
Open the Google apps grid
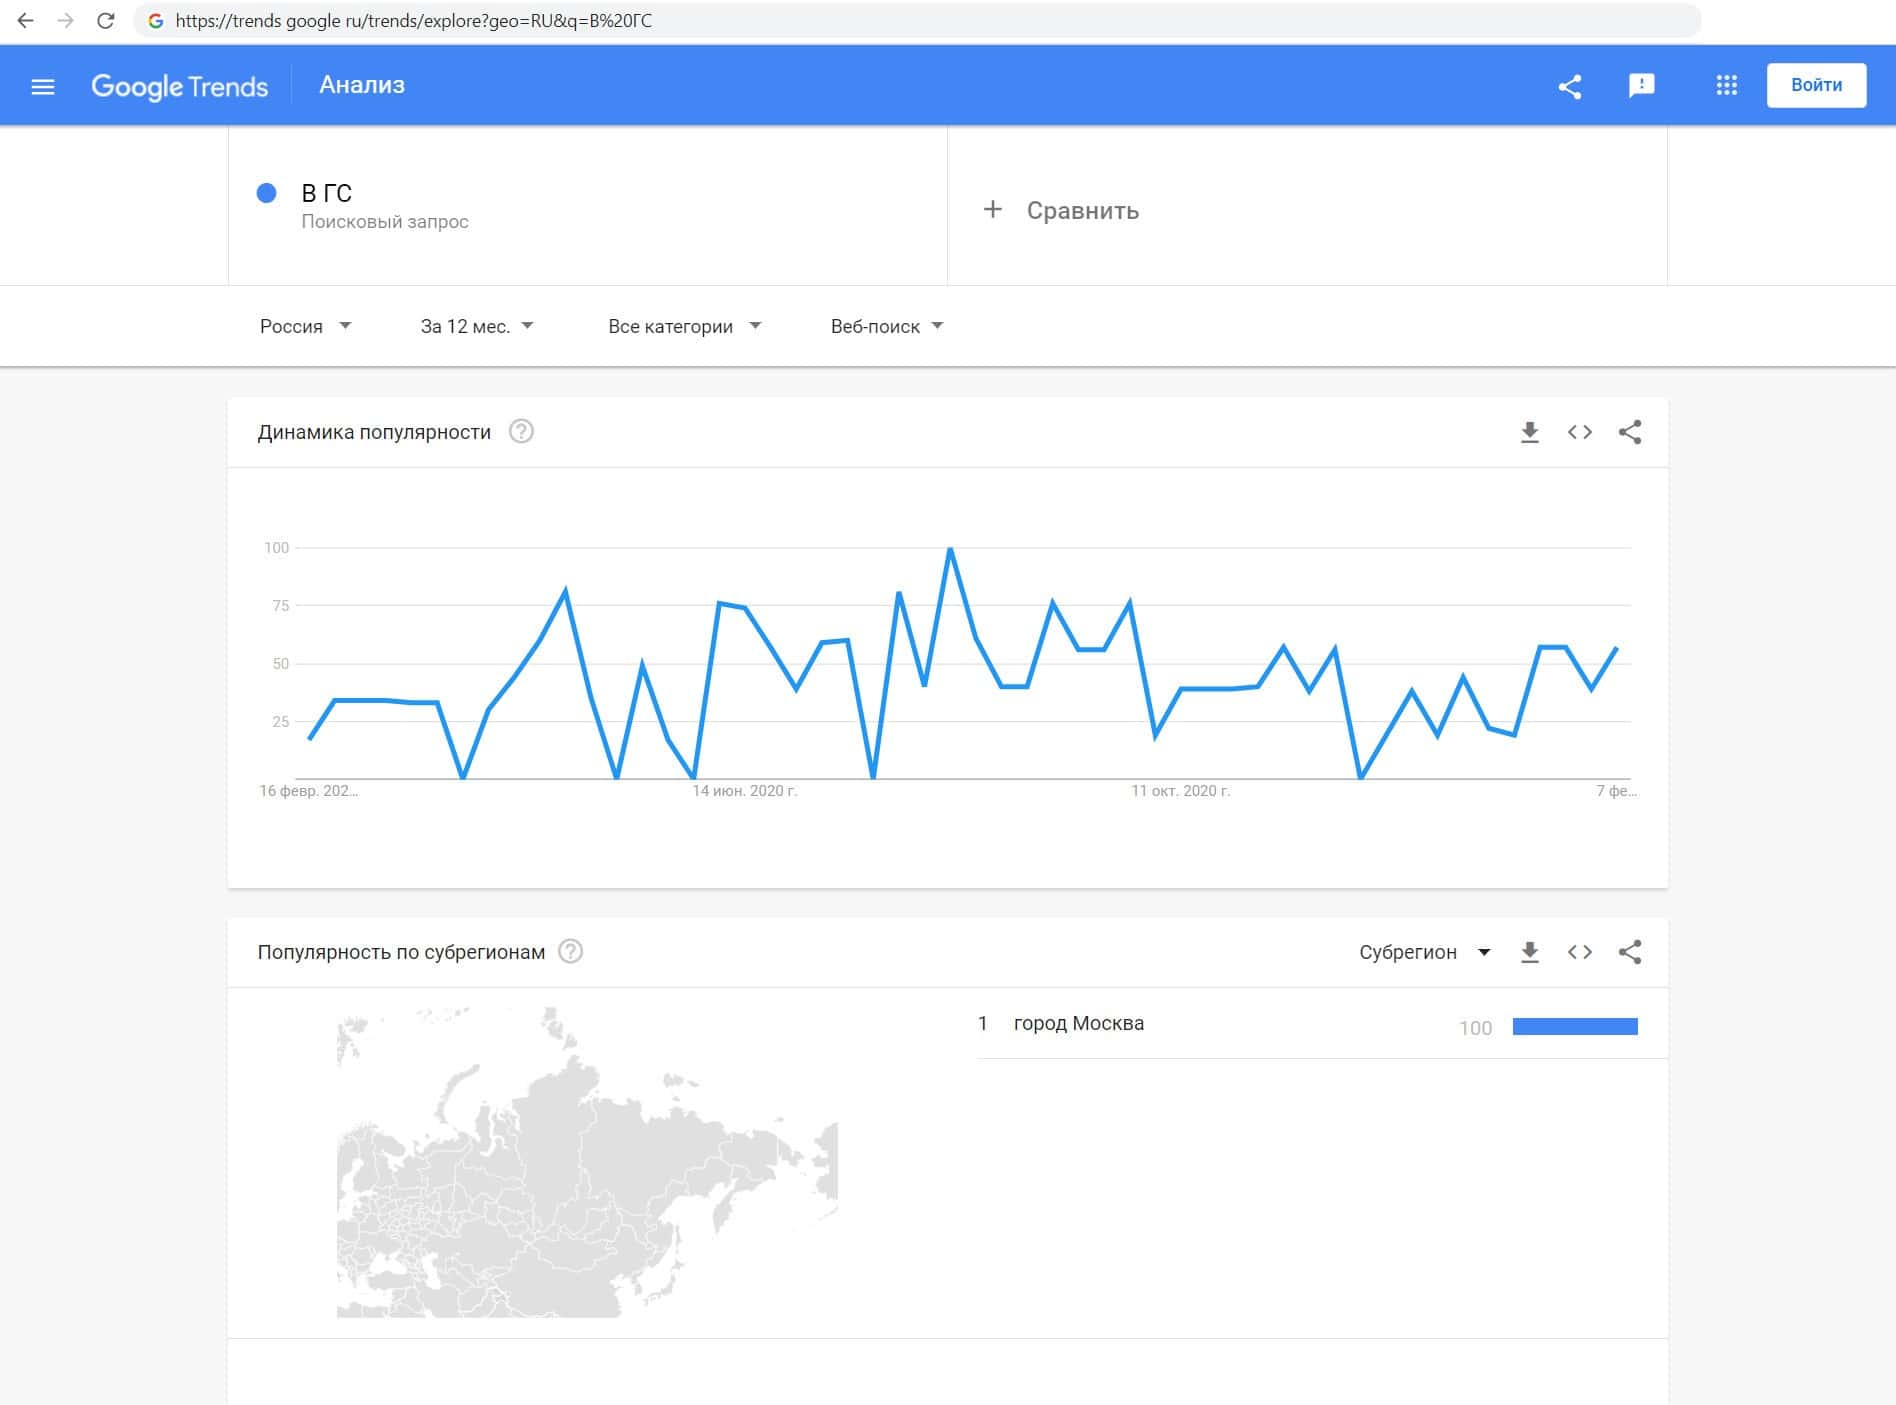tap(1726, 86)
